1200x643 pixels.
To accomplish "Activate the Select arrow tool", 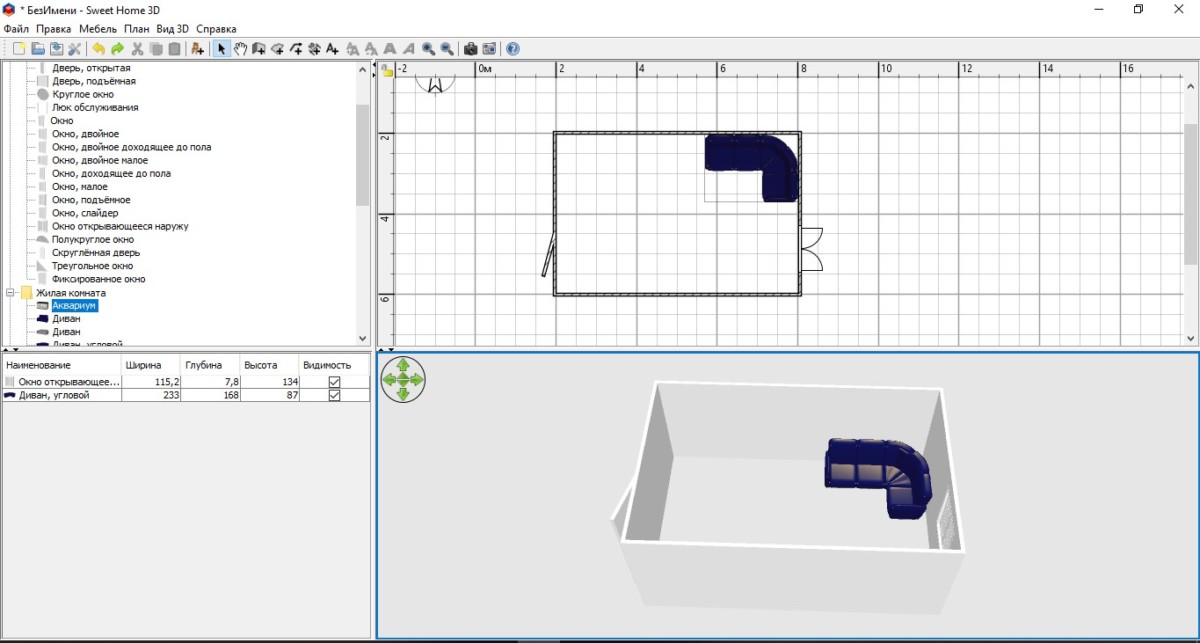I will tap(222, 48).
